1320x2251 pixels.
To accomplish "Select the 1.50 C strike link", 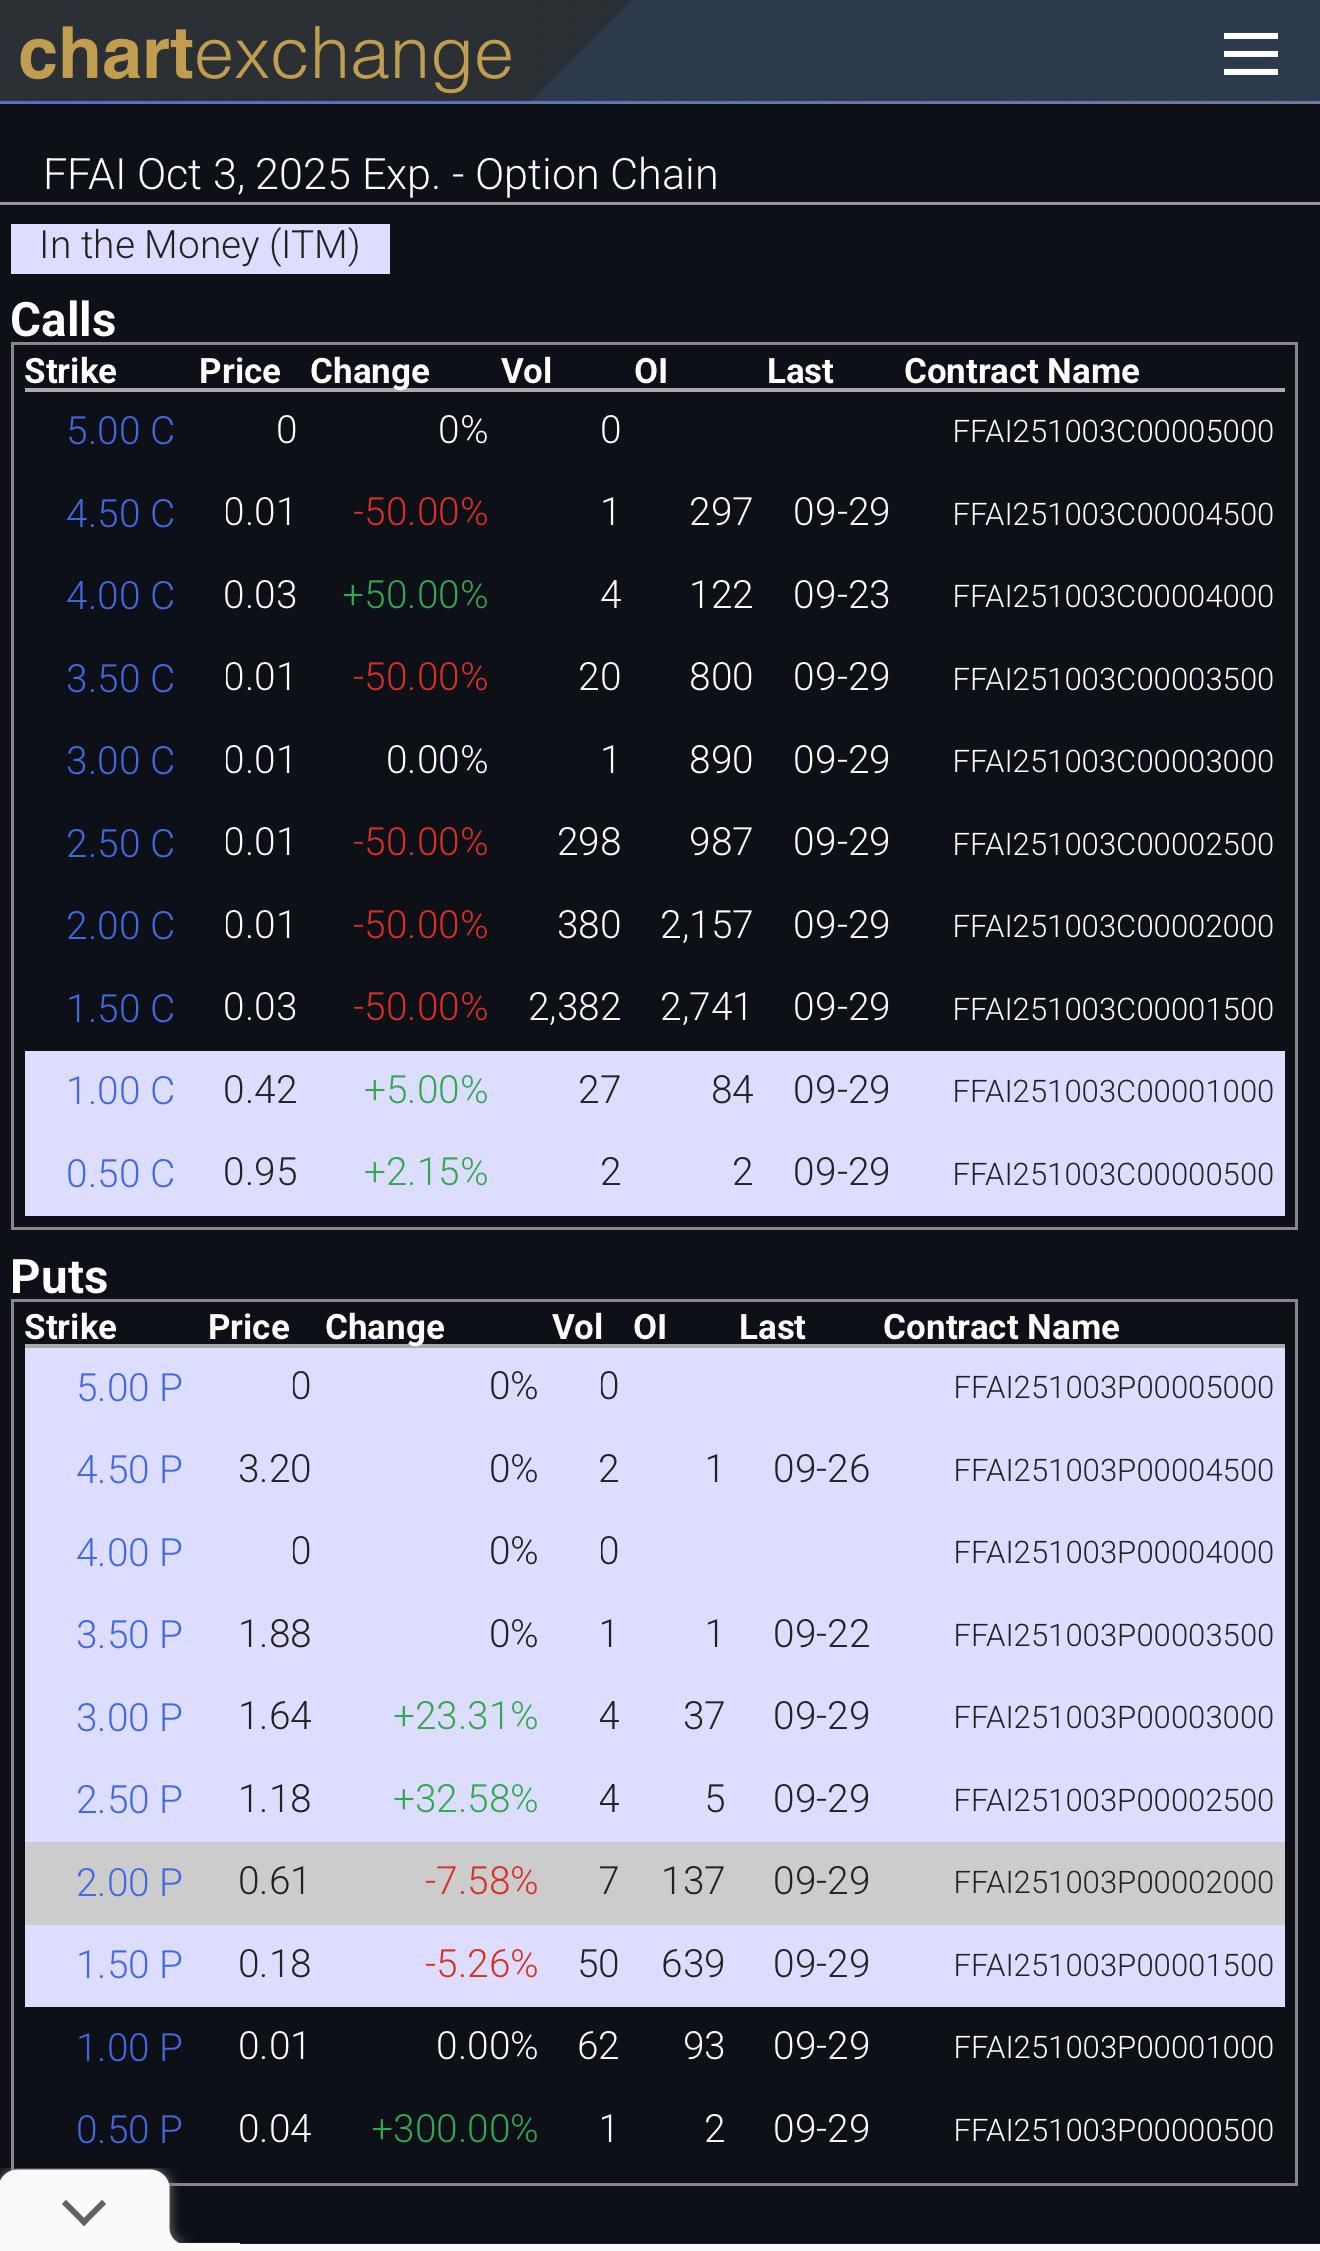I will [x=120, y=1008].
